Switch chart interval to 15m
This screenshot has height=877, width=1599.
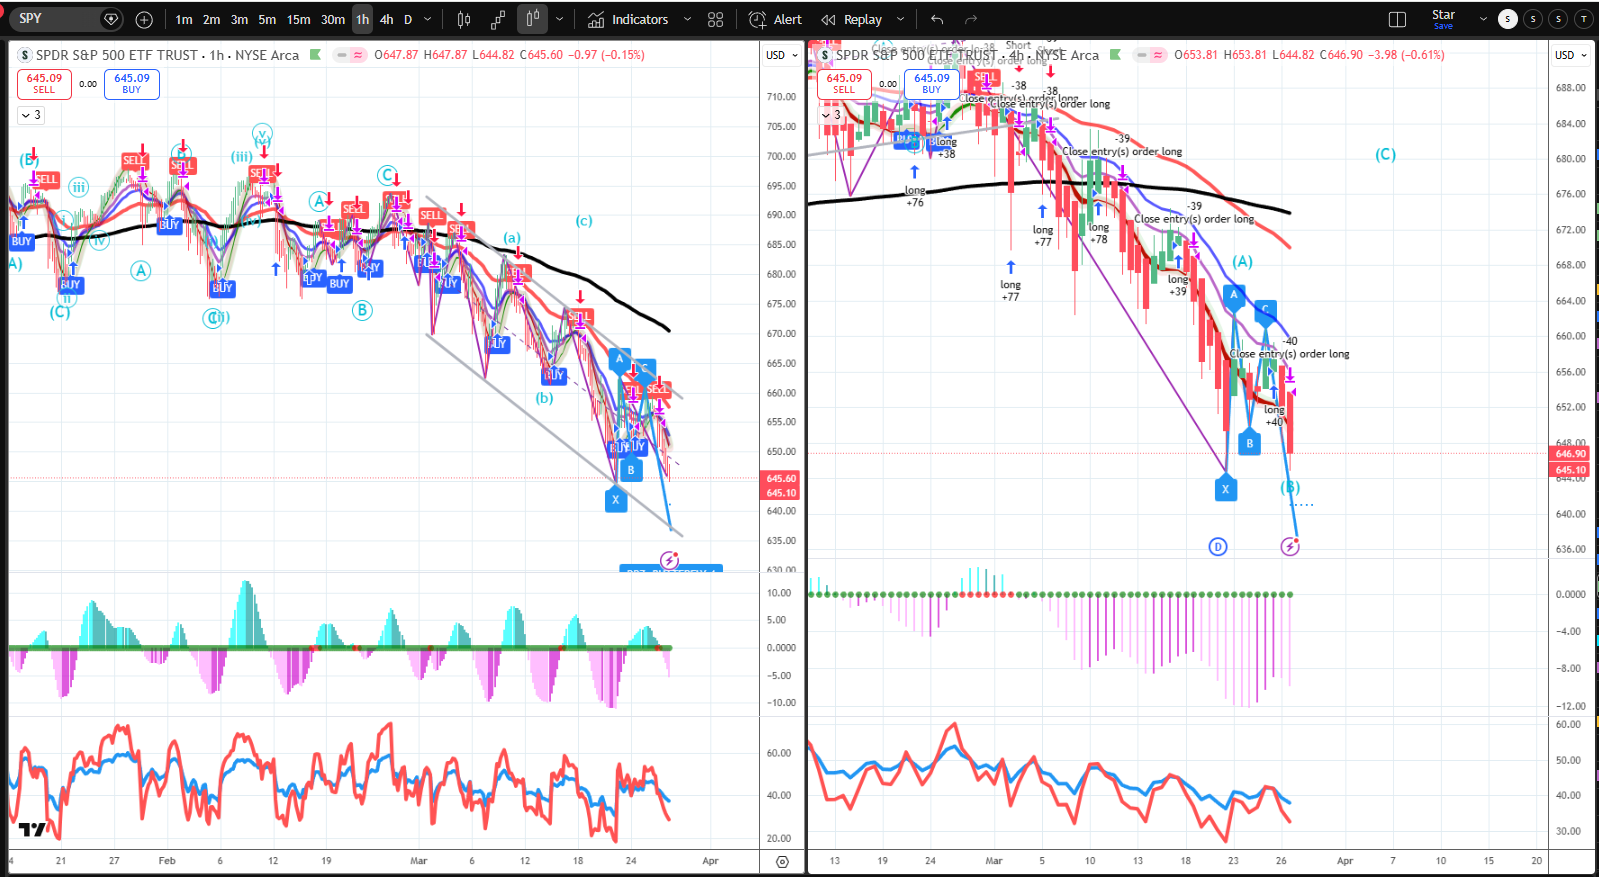(x=298, y=19)
